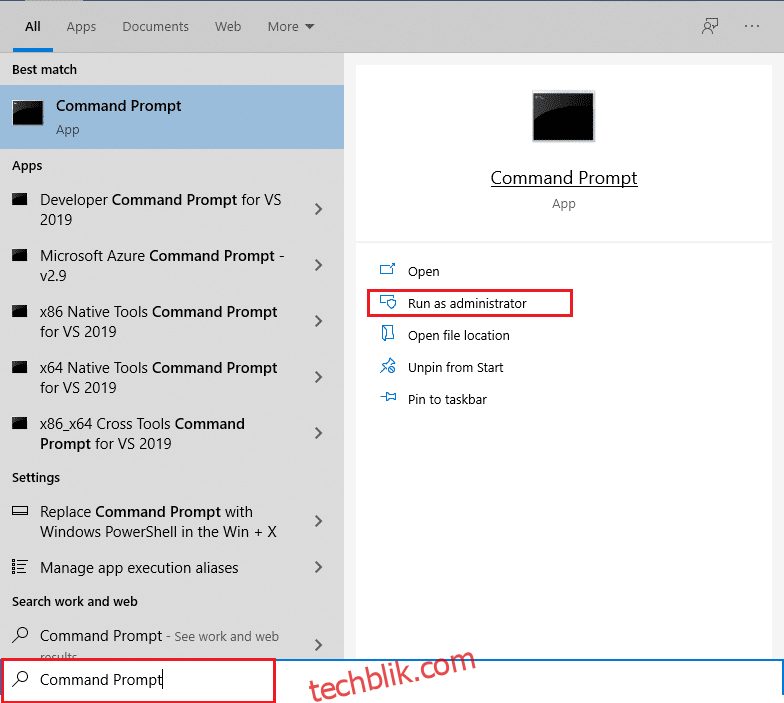Image resolution: width=784 pixels, height=703 pixels.
Task: Click the Run as administrator shield icon
Action: (x=388, y=302)
